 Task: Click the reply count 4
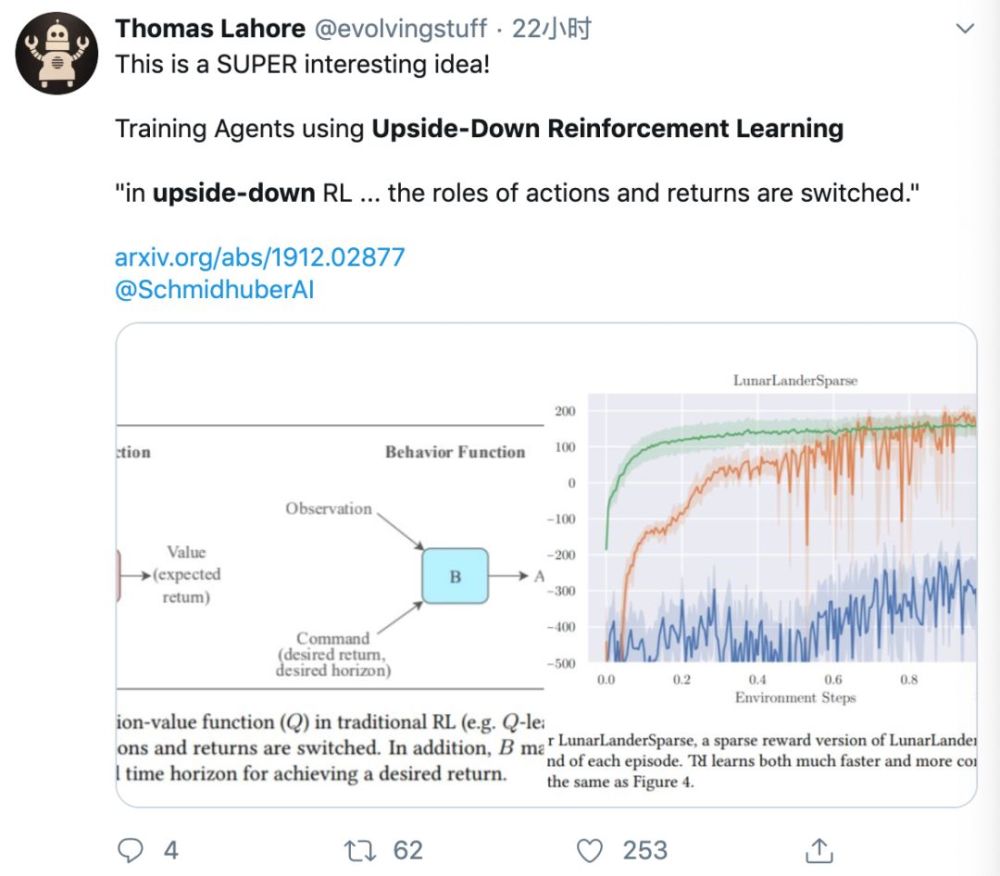point(171,850)
